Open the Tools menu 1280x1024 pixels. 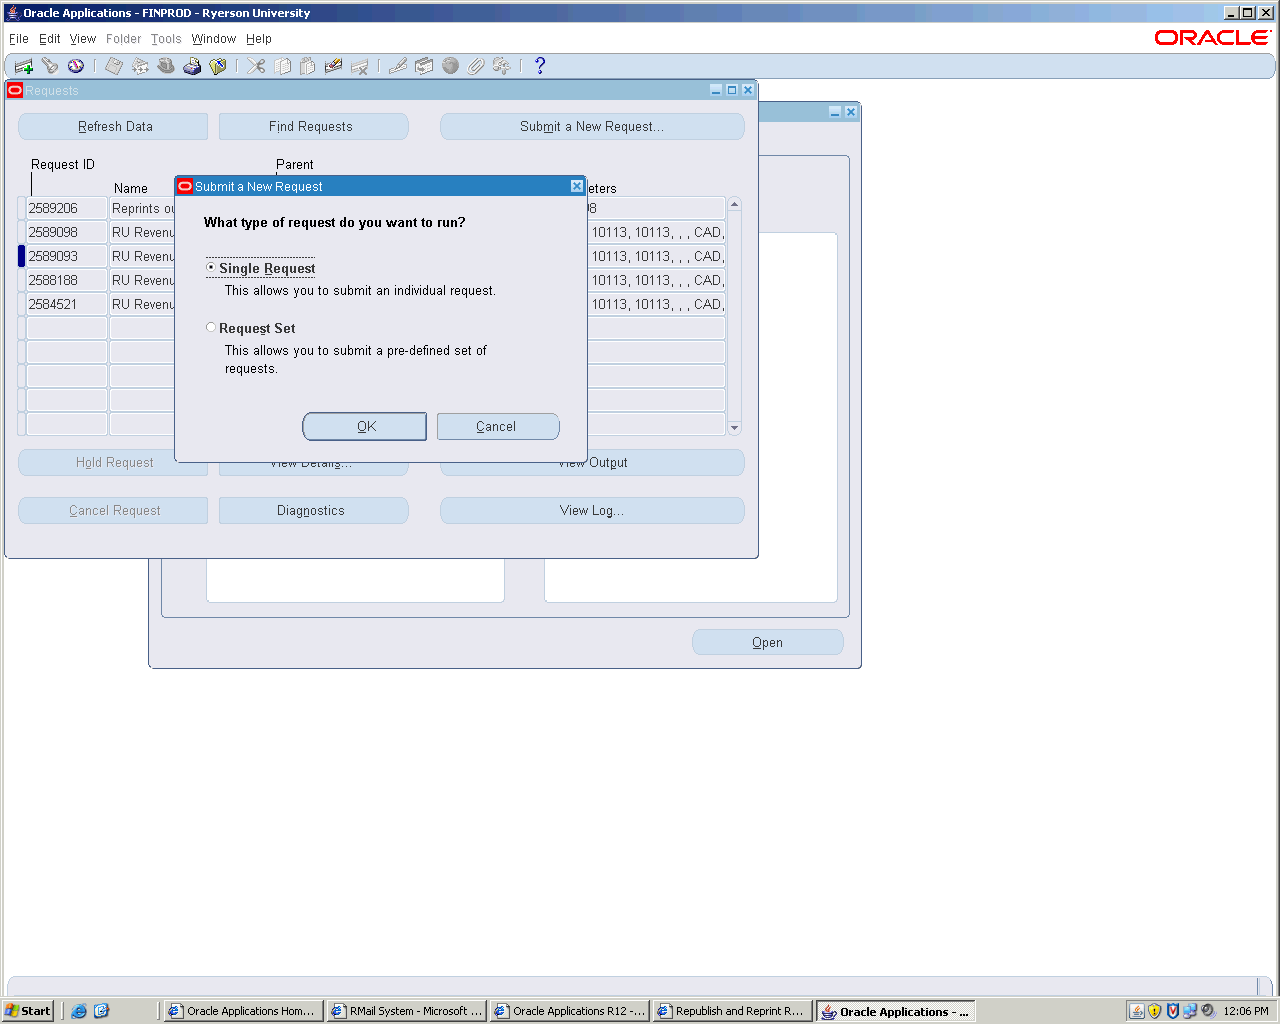point(166,39)
